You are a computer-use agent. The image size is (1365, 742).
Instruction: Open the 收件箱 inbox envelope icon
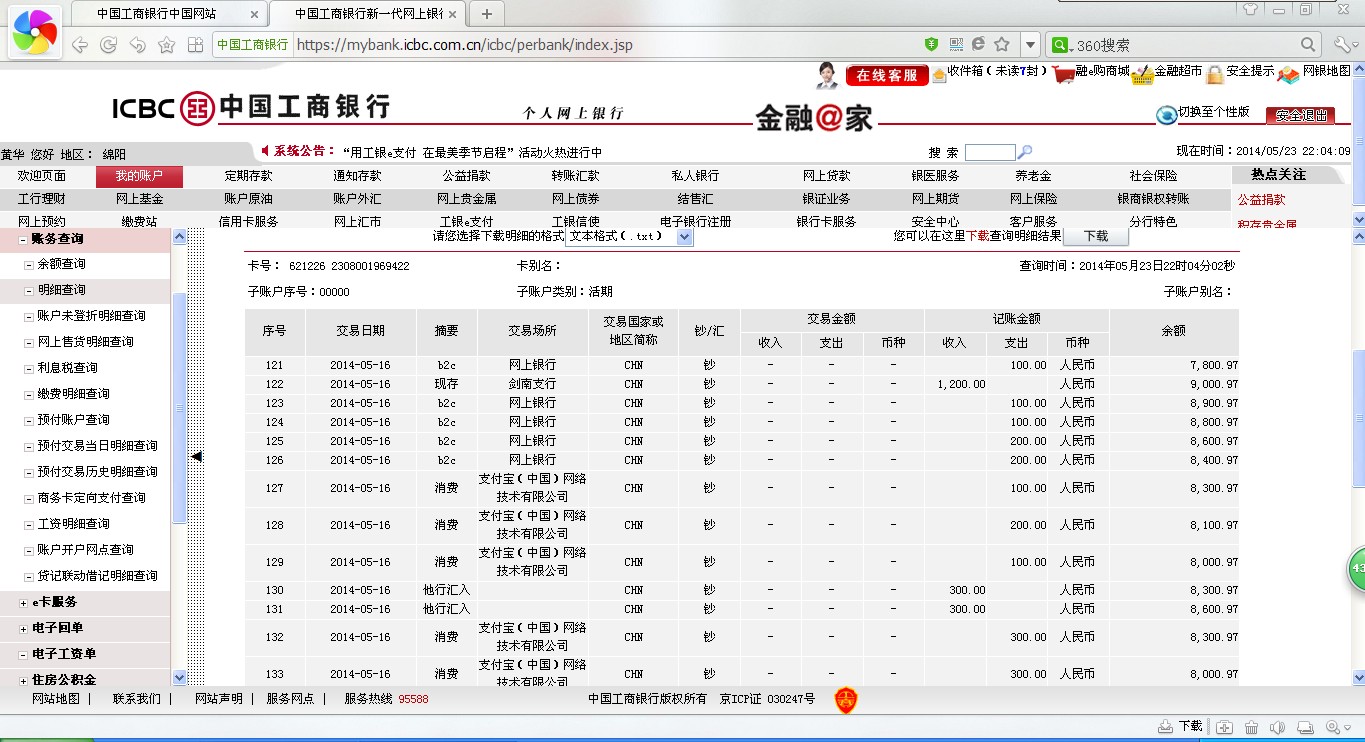pos(939,75)
